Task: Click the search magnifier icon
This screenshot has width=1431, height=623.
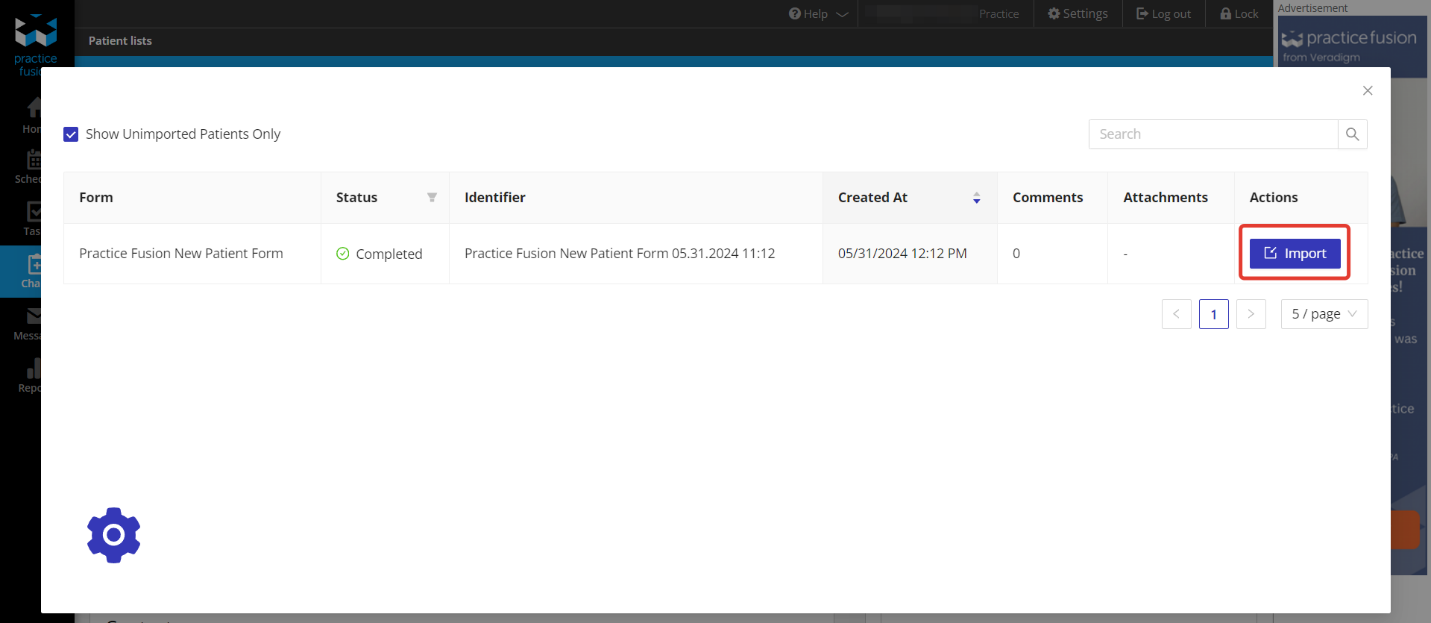Action: [x=1352, y=134]
